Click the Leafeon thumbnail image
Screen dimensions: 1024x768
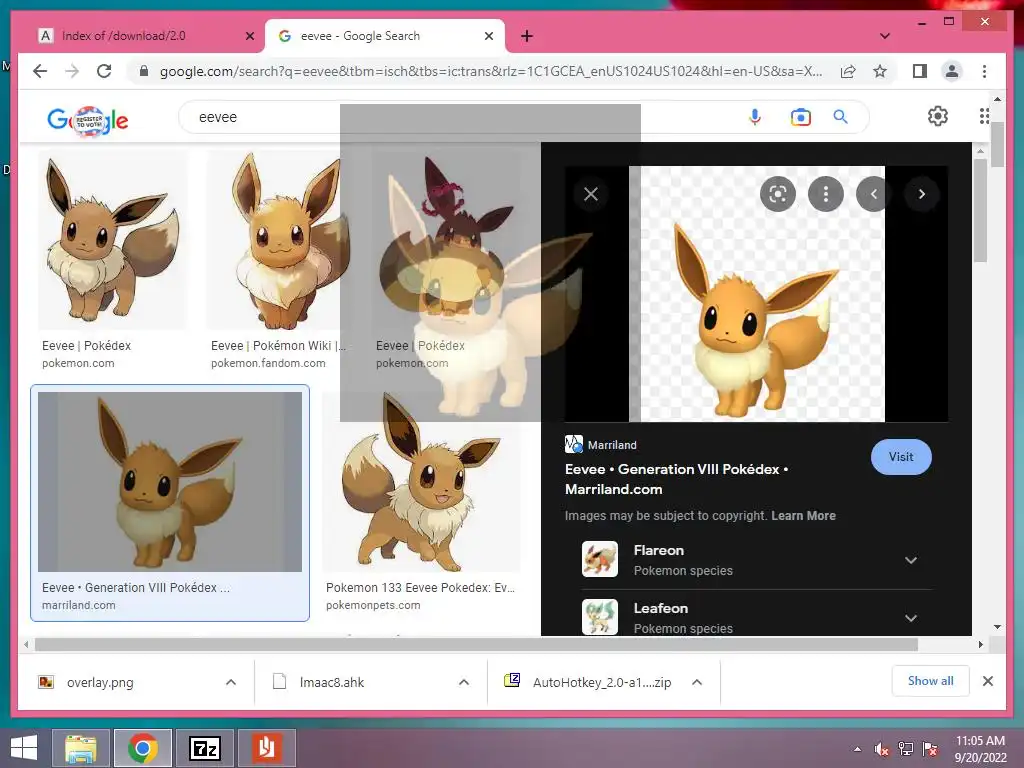(x=600, y=616)
